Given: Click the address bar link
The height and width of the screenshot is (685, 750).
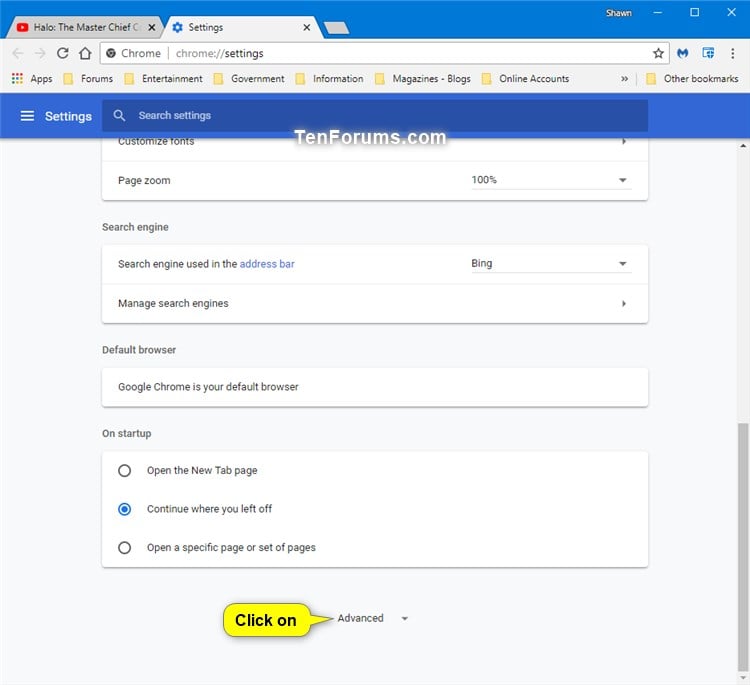Looking at the screenshot, I should pyautogui.click(x=267, y=264).
